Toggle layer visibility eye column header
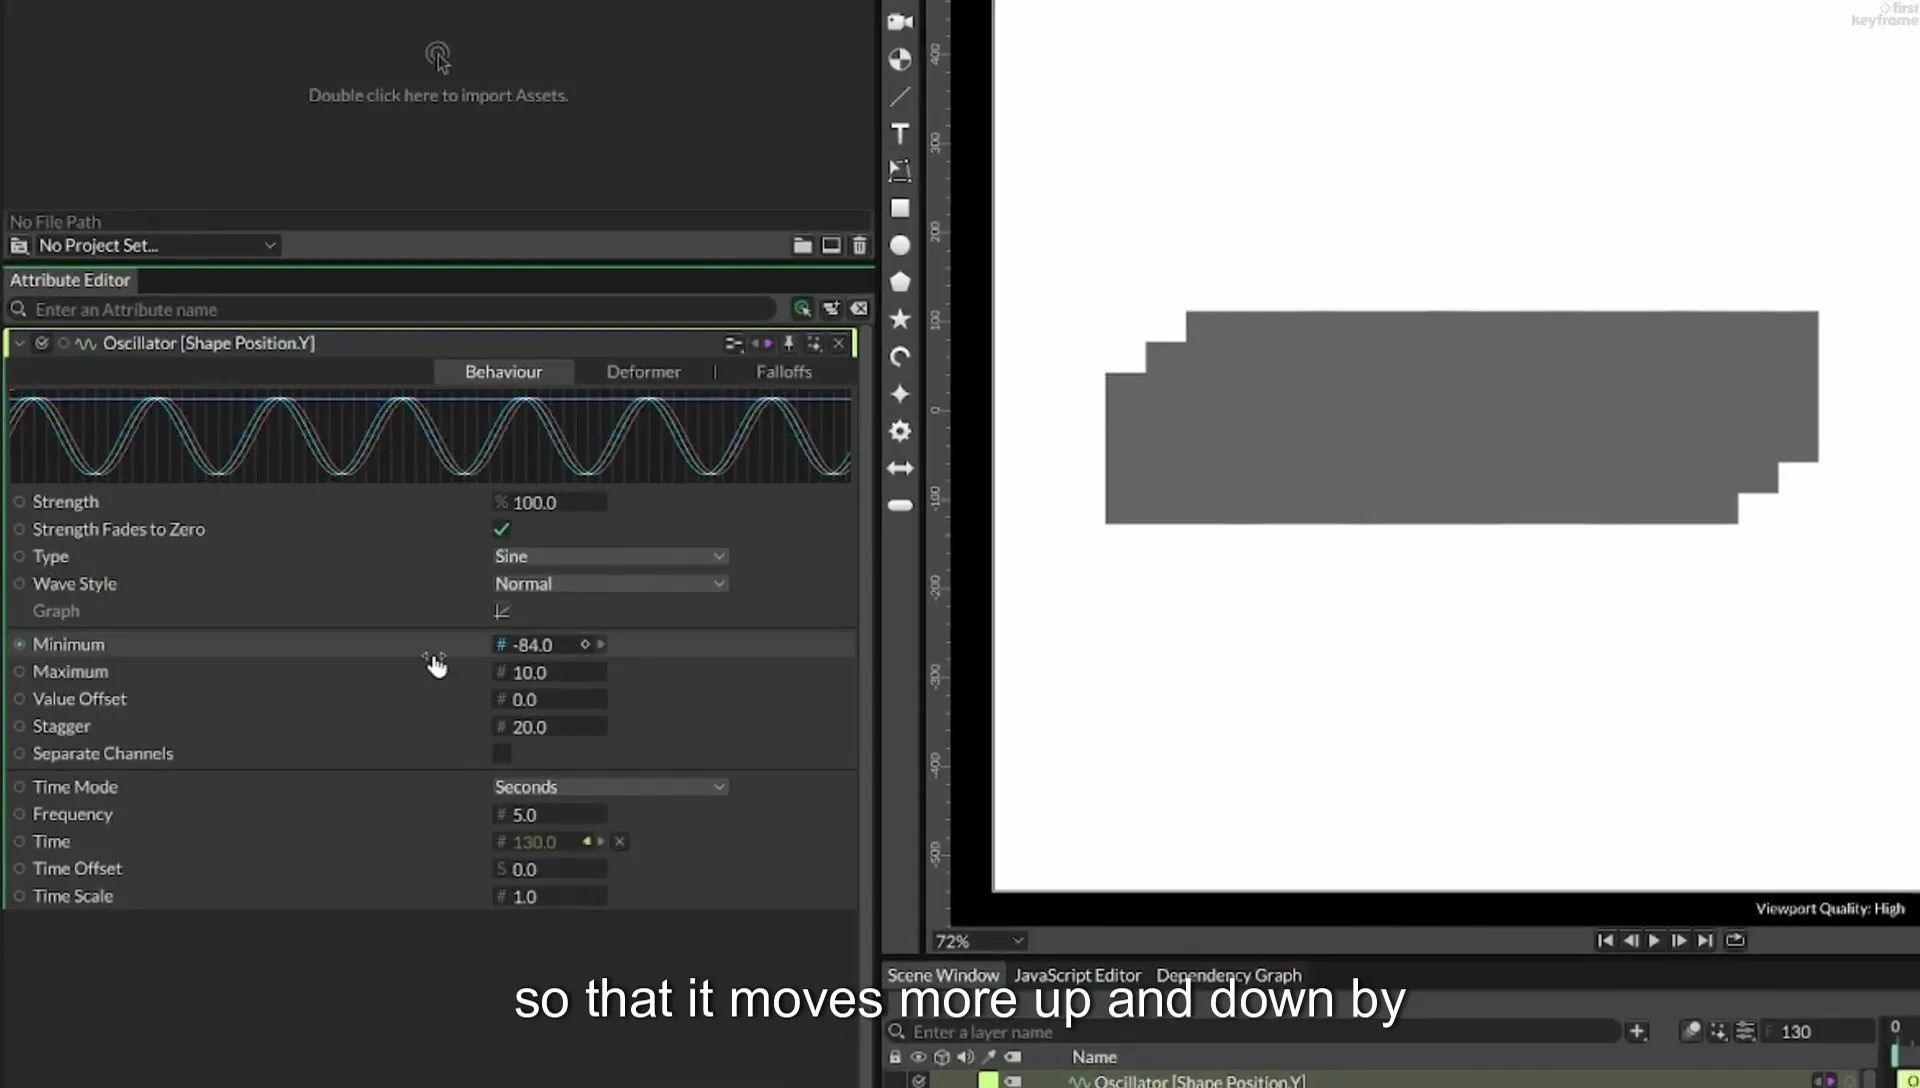Viewport: 1920px width, 1088px height. pyautogui.click(x=918, y=1057)
